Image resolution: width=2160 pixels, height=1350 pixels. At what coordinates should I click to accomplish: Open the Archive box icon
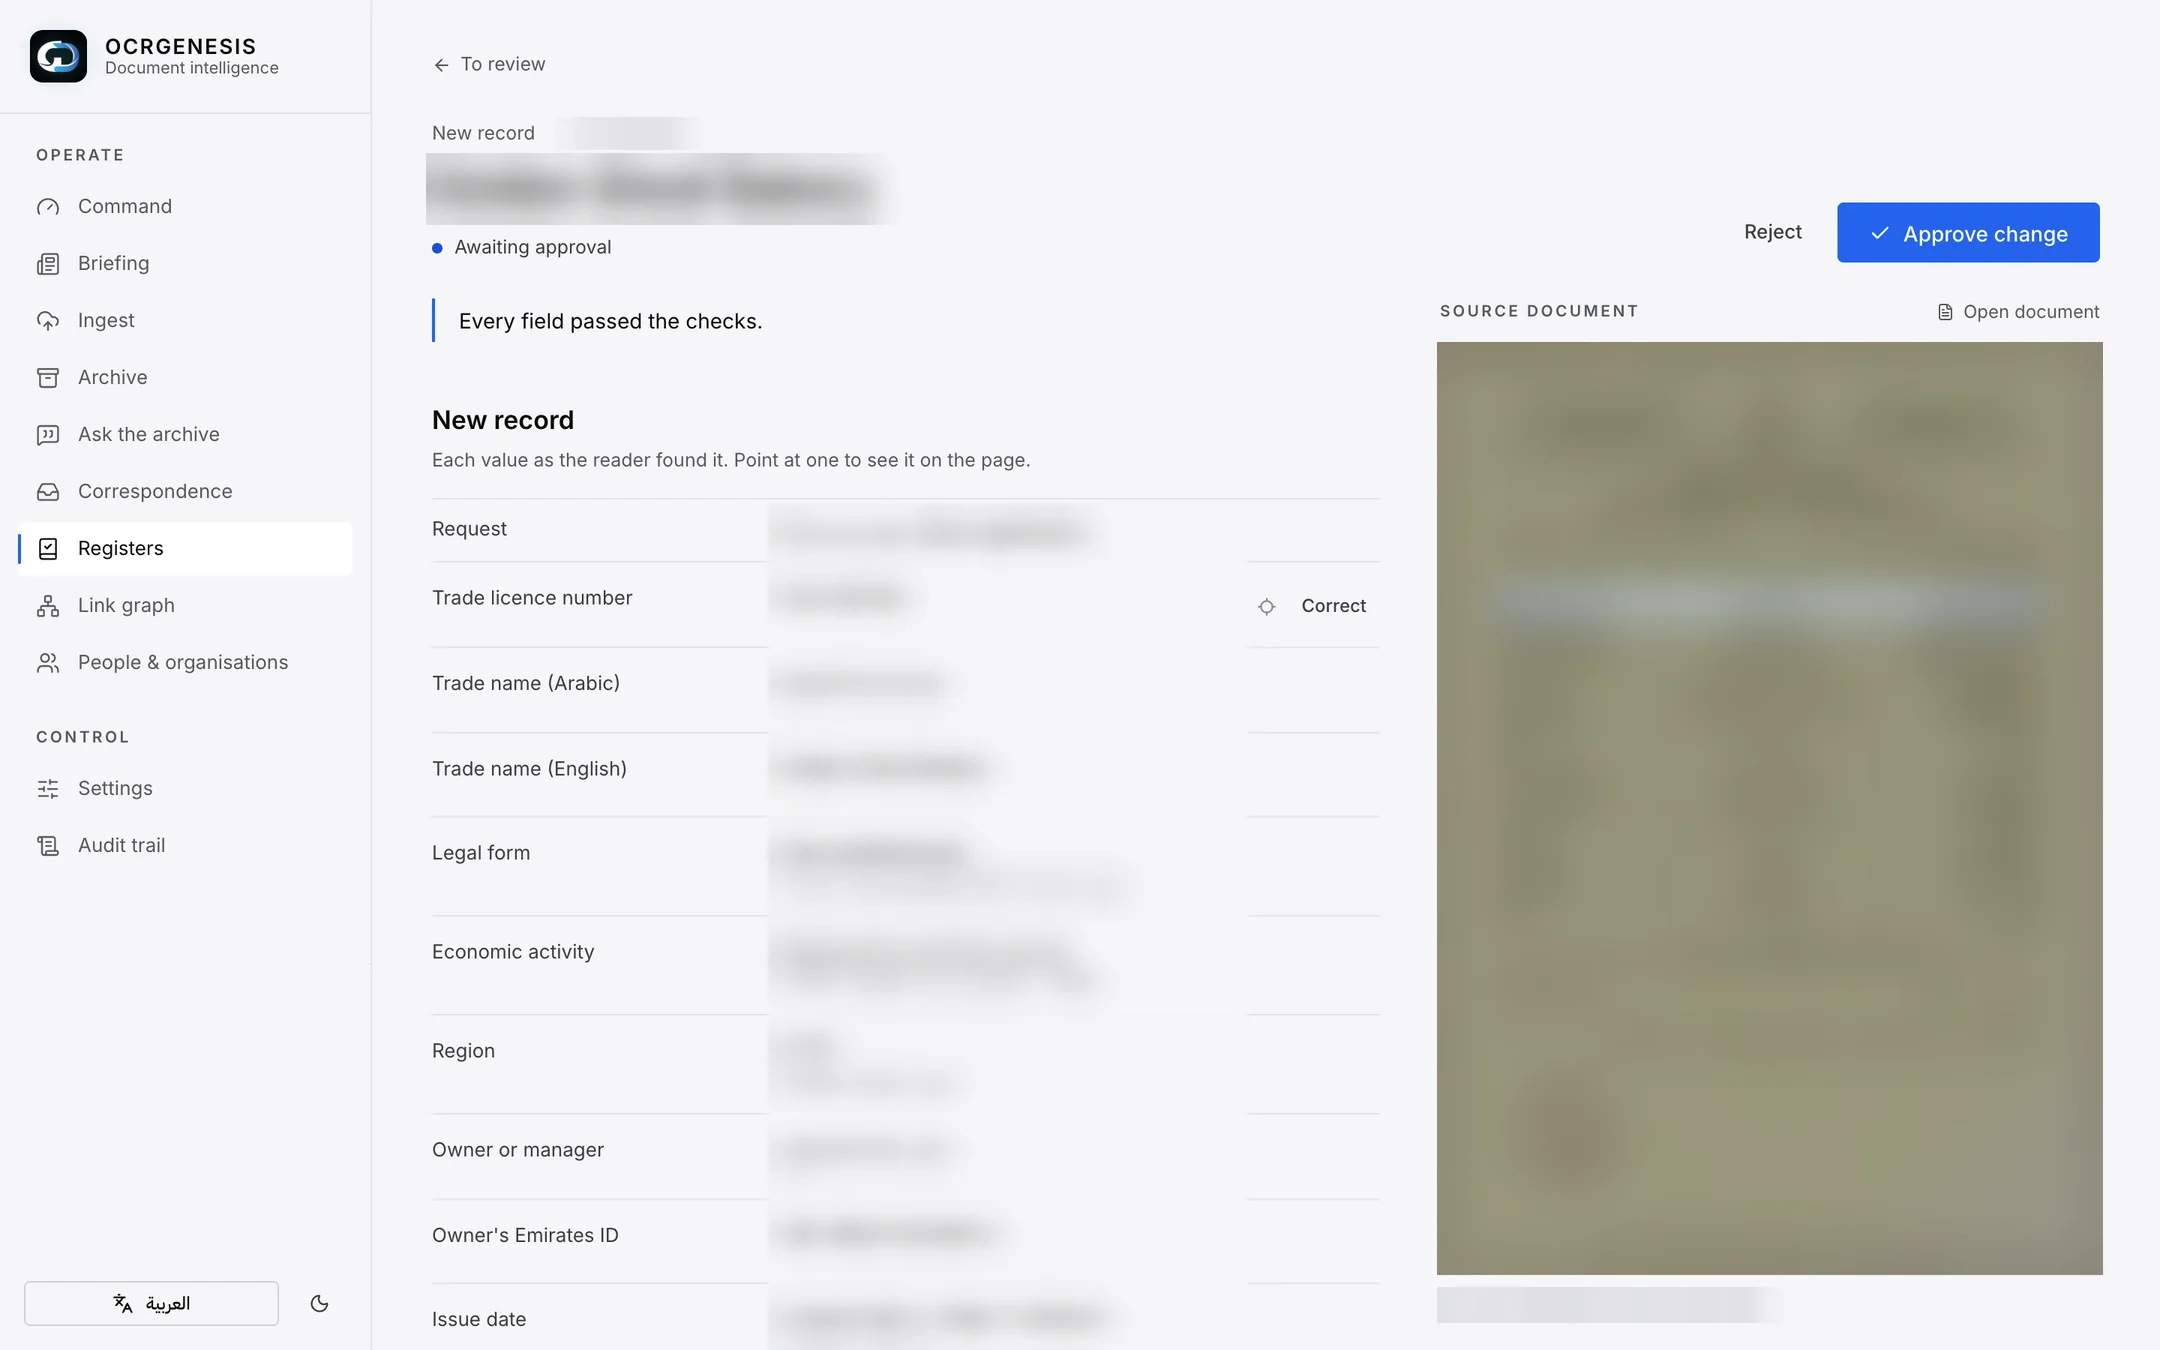[x=48, y=378]
